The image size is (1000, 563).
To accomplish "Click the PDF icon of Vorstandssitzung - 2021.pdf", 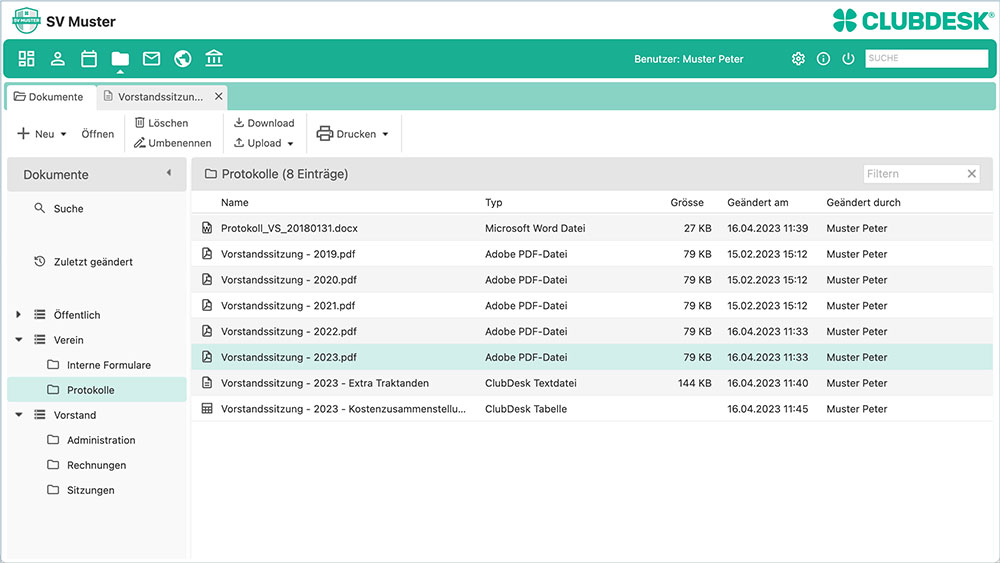I will click(207, 305).
